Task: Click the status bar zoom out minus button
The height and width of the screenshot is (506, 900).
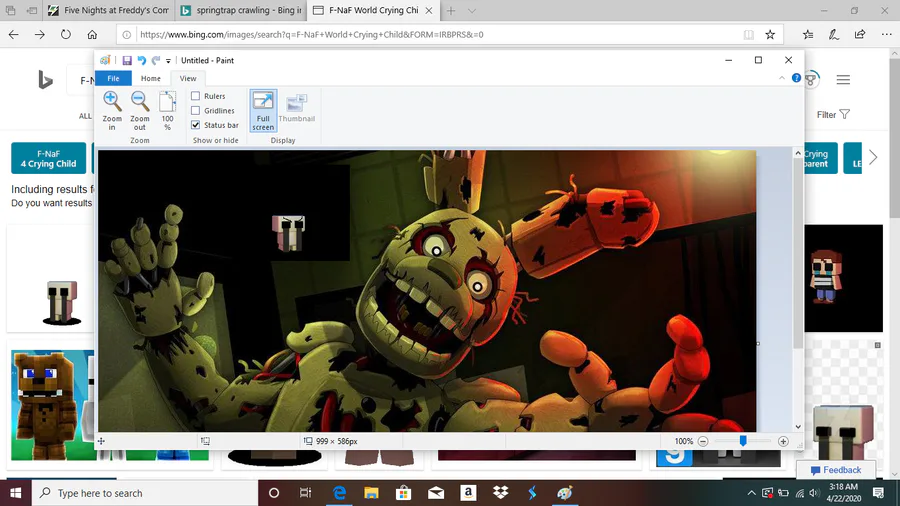Action: point(703,441)
